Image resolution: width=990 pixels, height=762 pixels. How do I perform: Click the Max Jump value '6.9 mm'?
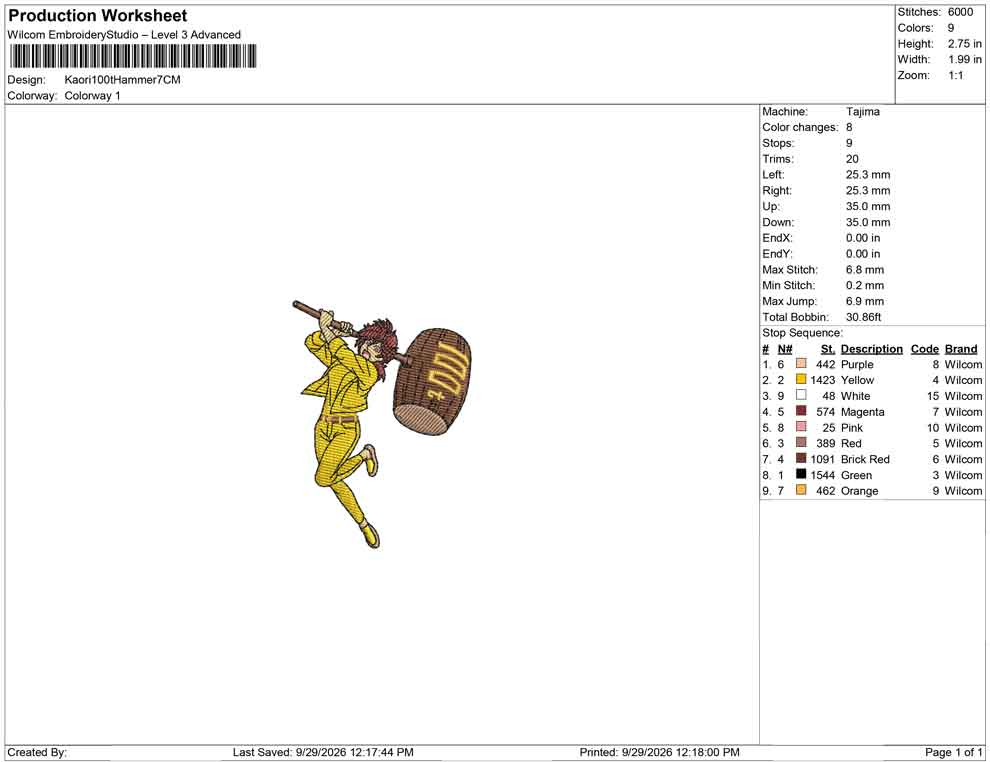(x=865, y=301)
